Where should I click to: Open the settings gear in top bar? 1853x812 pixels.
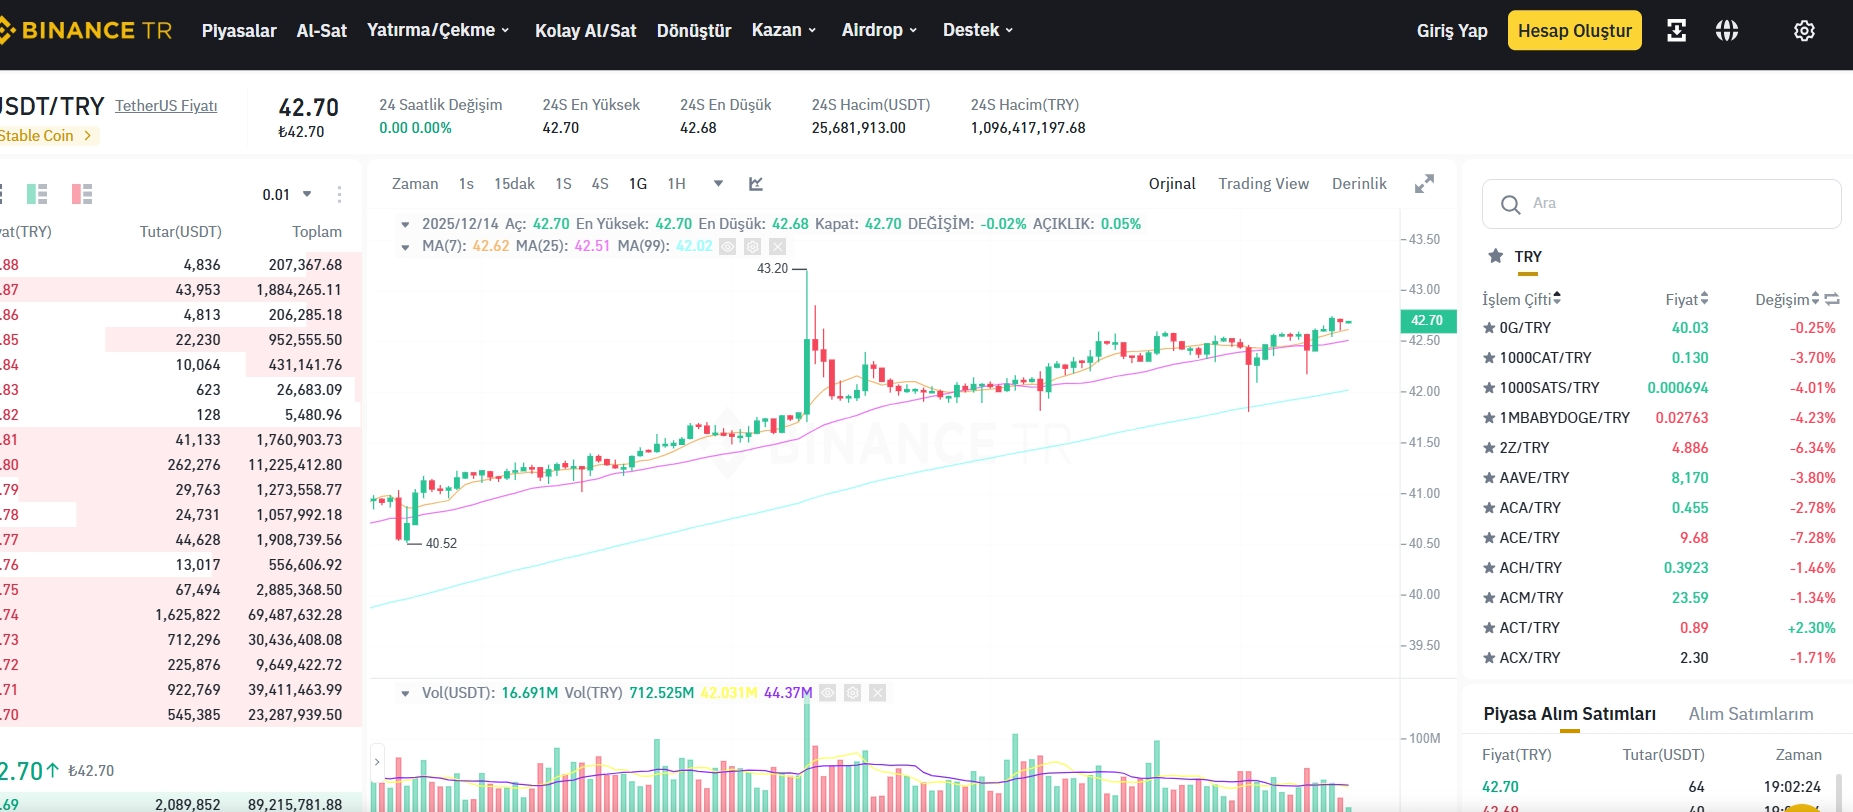(1804, 31)
